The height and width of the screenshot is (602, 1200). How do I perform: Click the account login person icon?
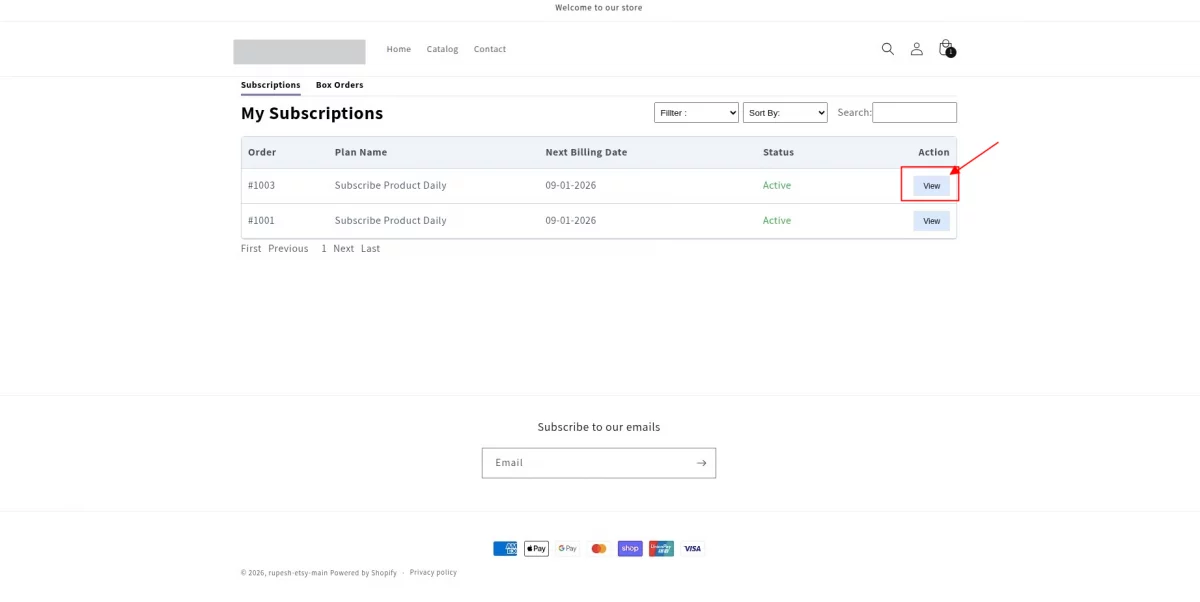916,49
